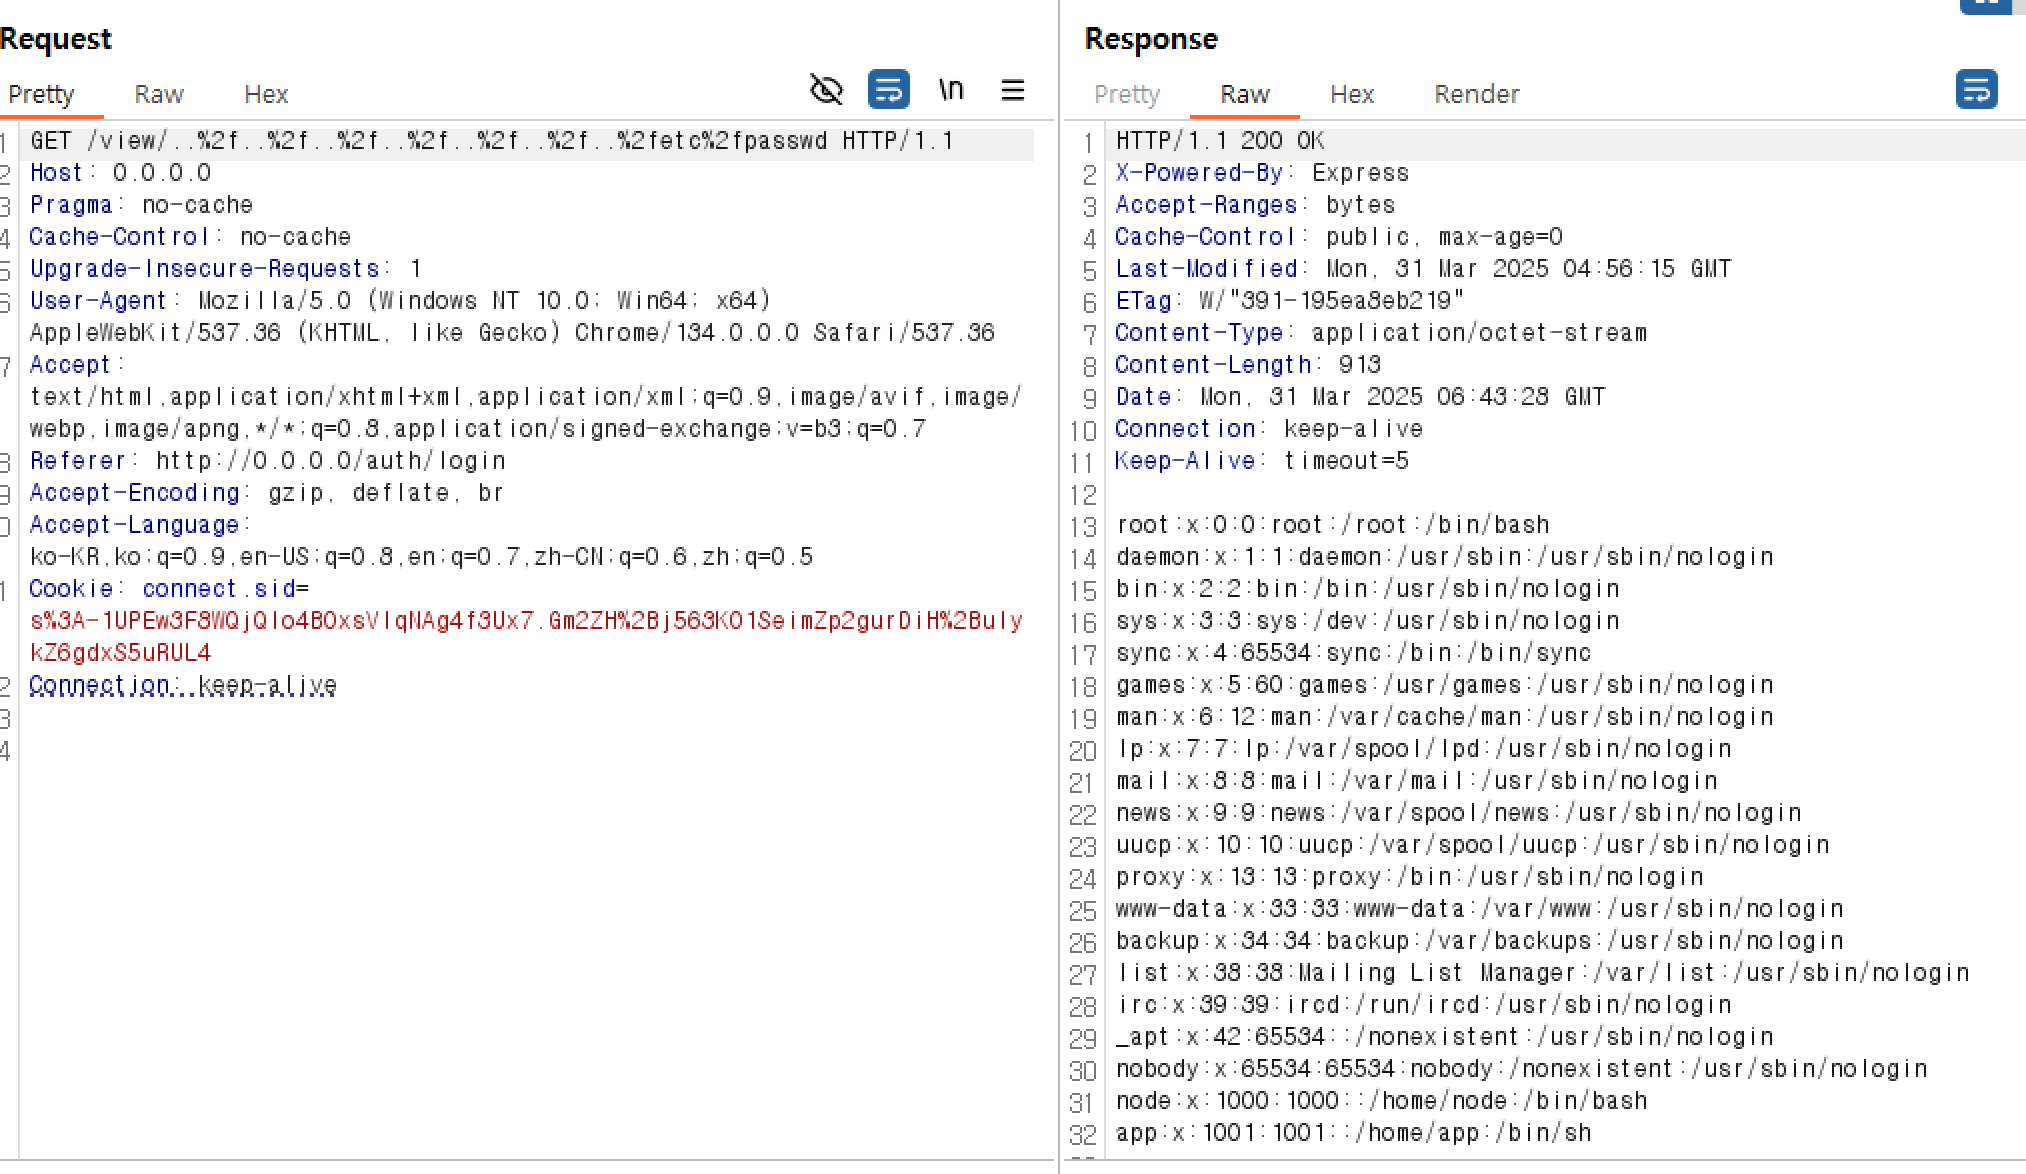
Task: Click the Host header line in Request
Action: tap(120, 173)
